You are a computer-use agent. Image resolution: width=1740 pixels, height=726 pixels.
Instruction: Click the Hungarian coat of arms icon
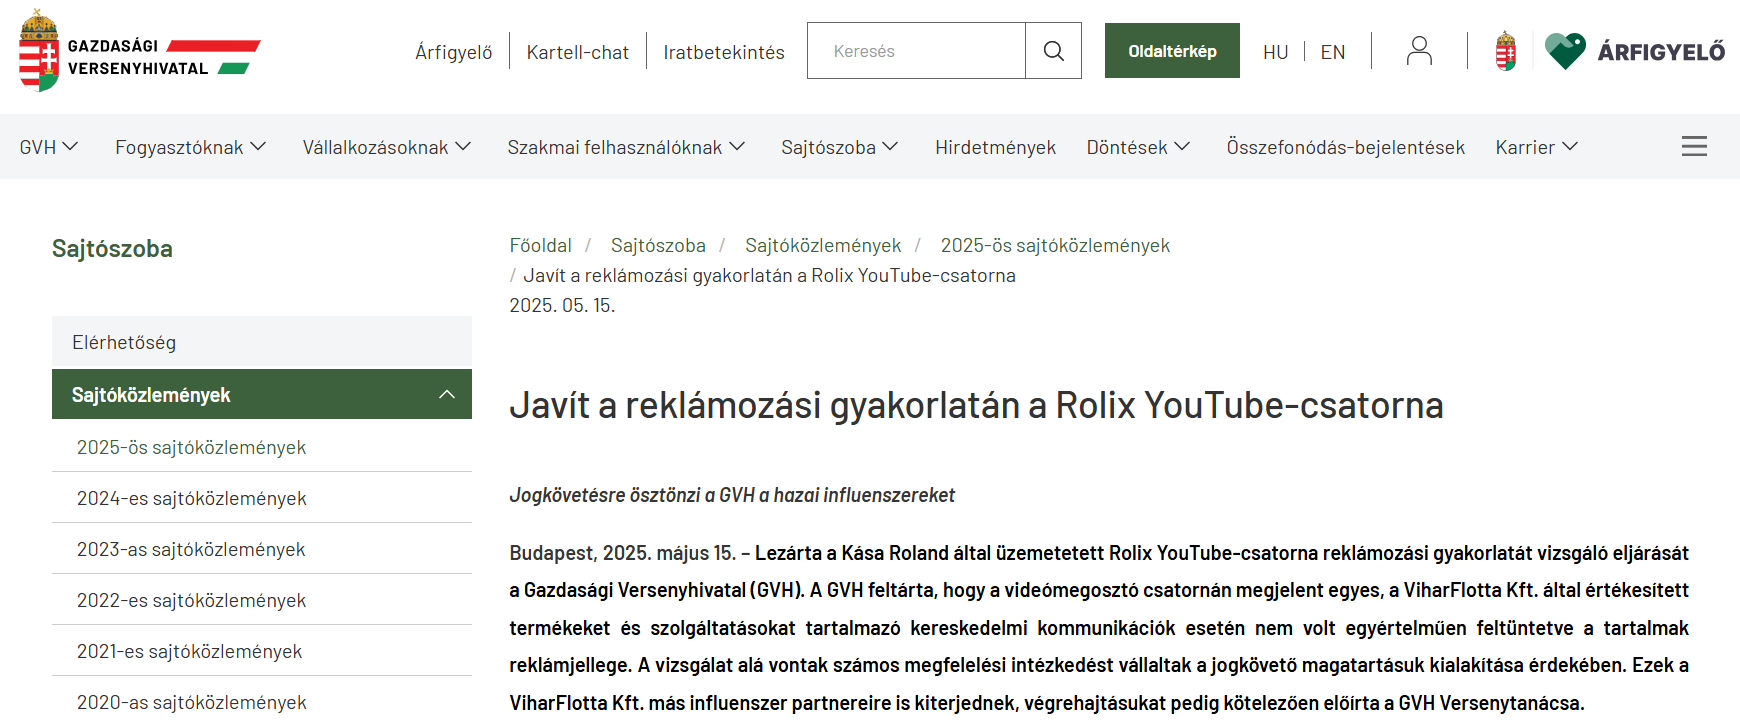click(1506, 51)
